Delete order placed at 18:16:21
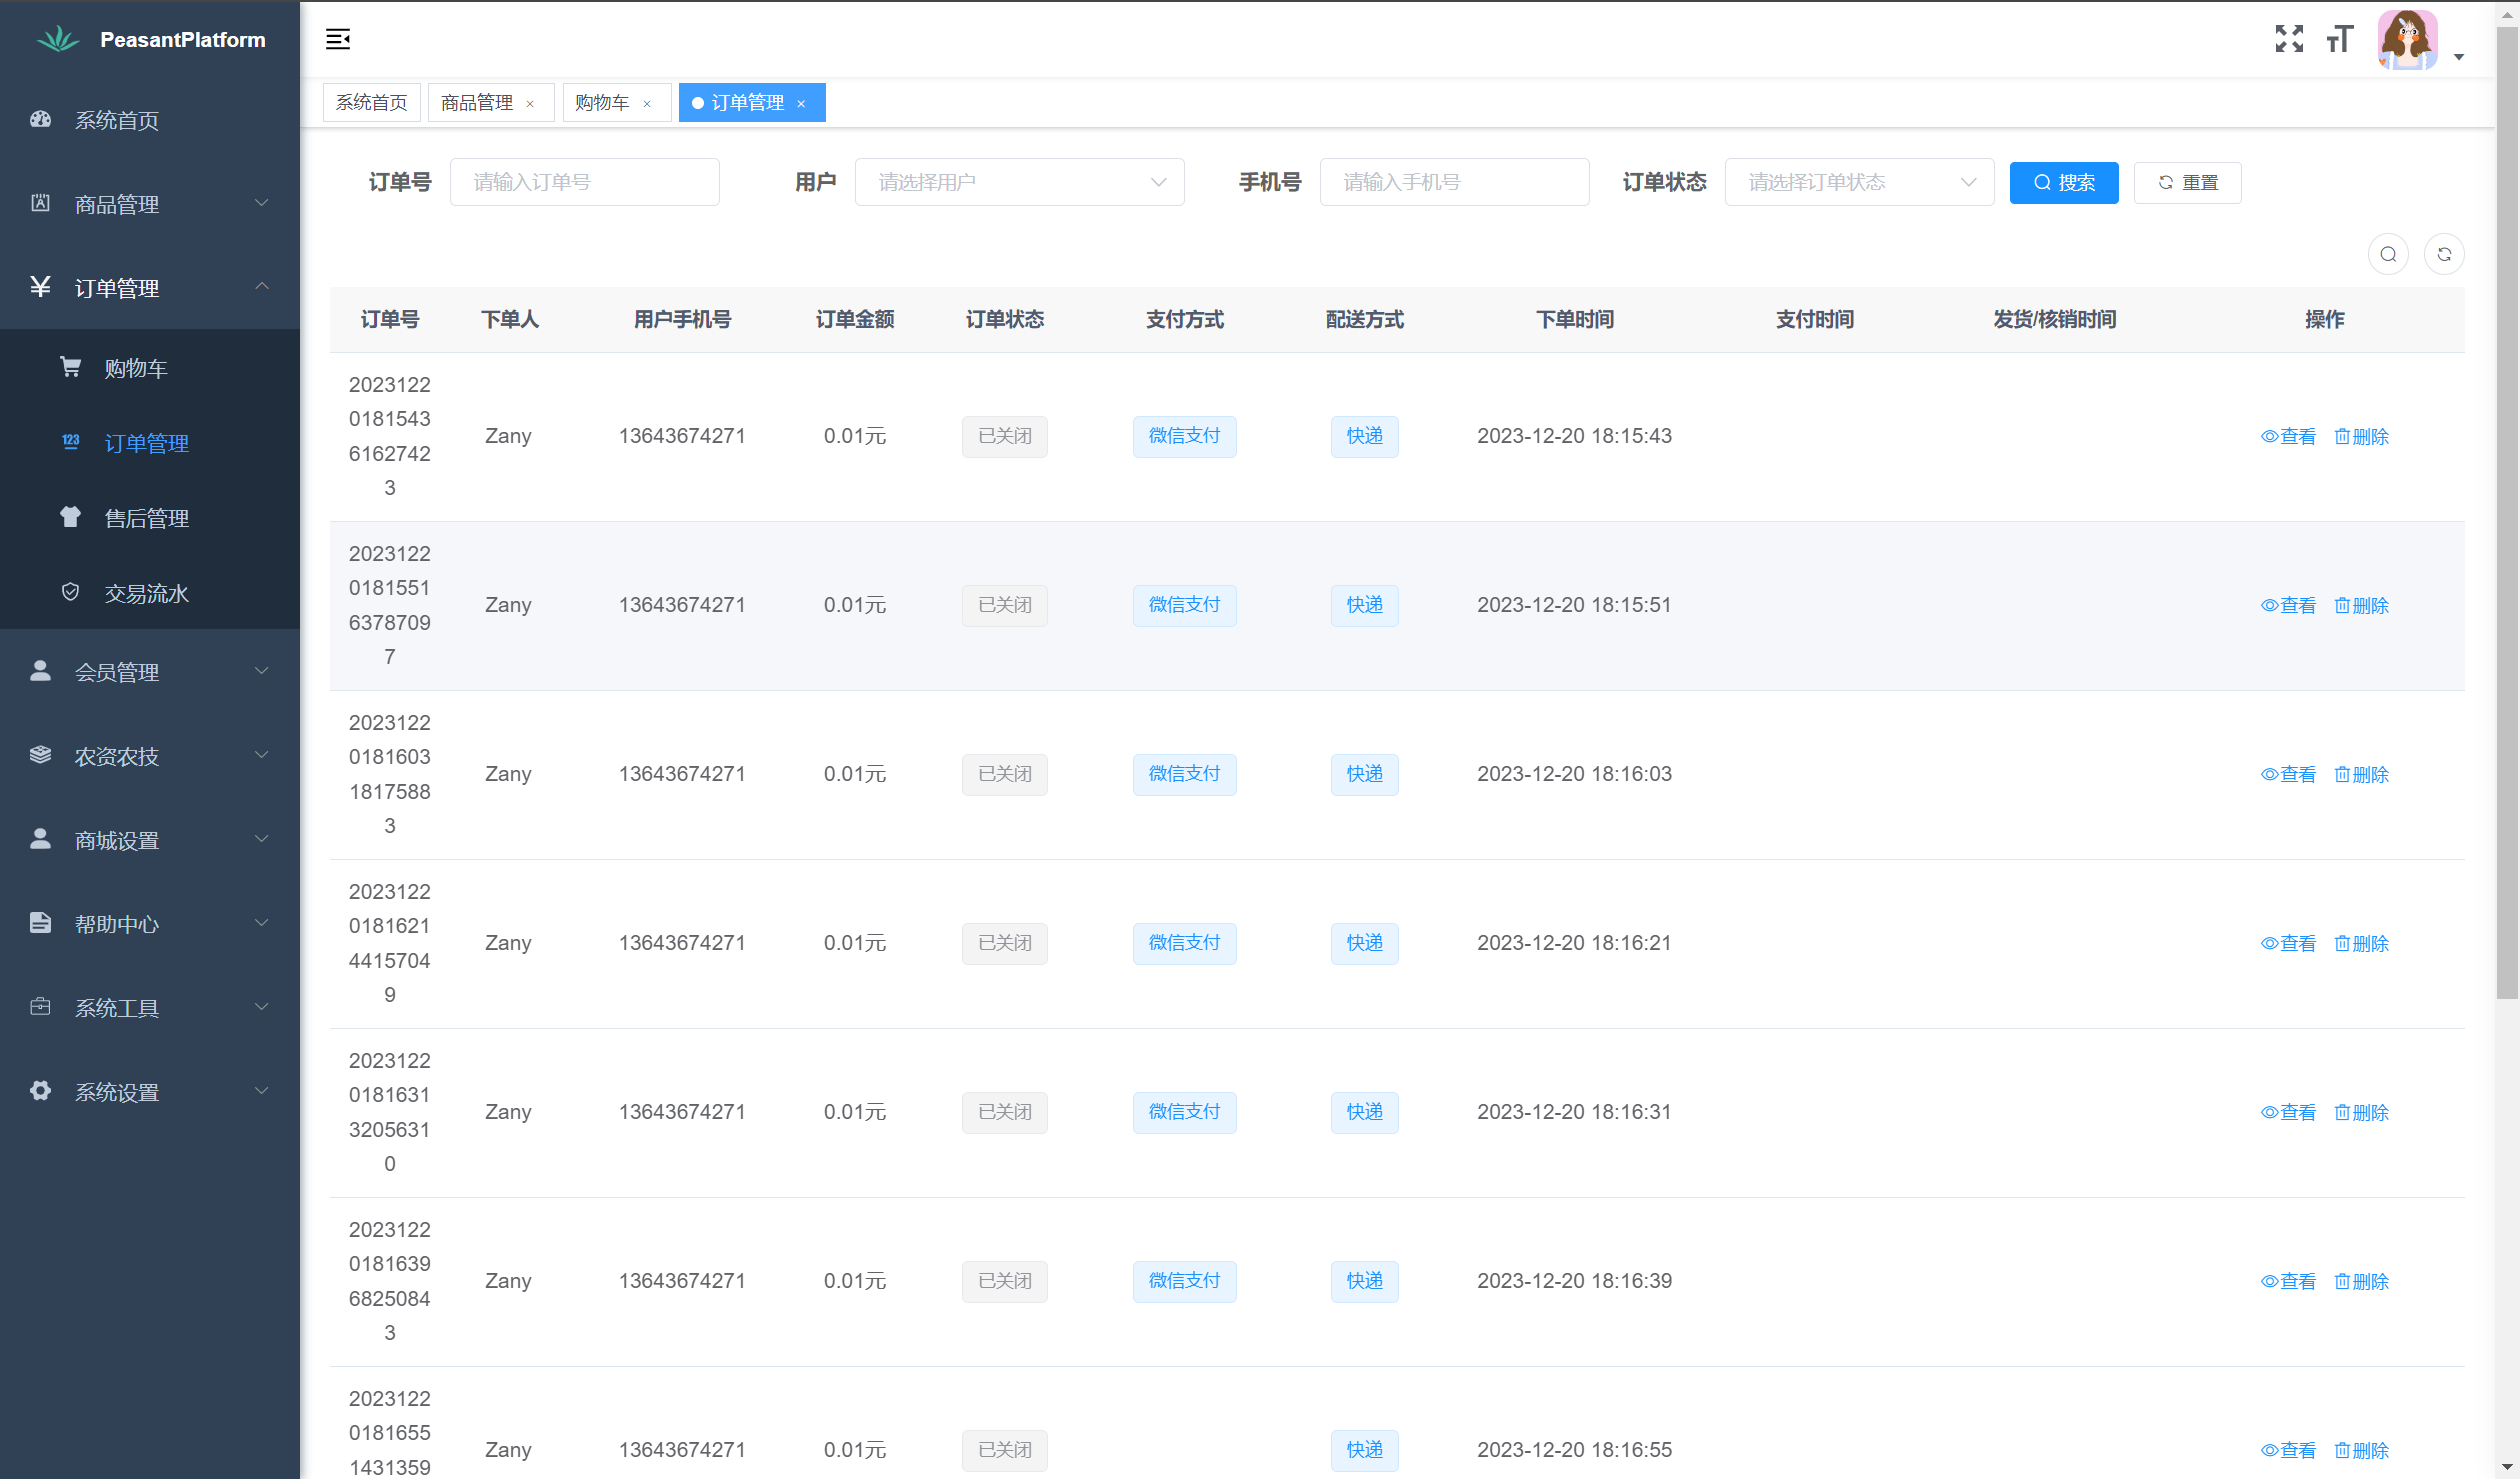 2361,944
